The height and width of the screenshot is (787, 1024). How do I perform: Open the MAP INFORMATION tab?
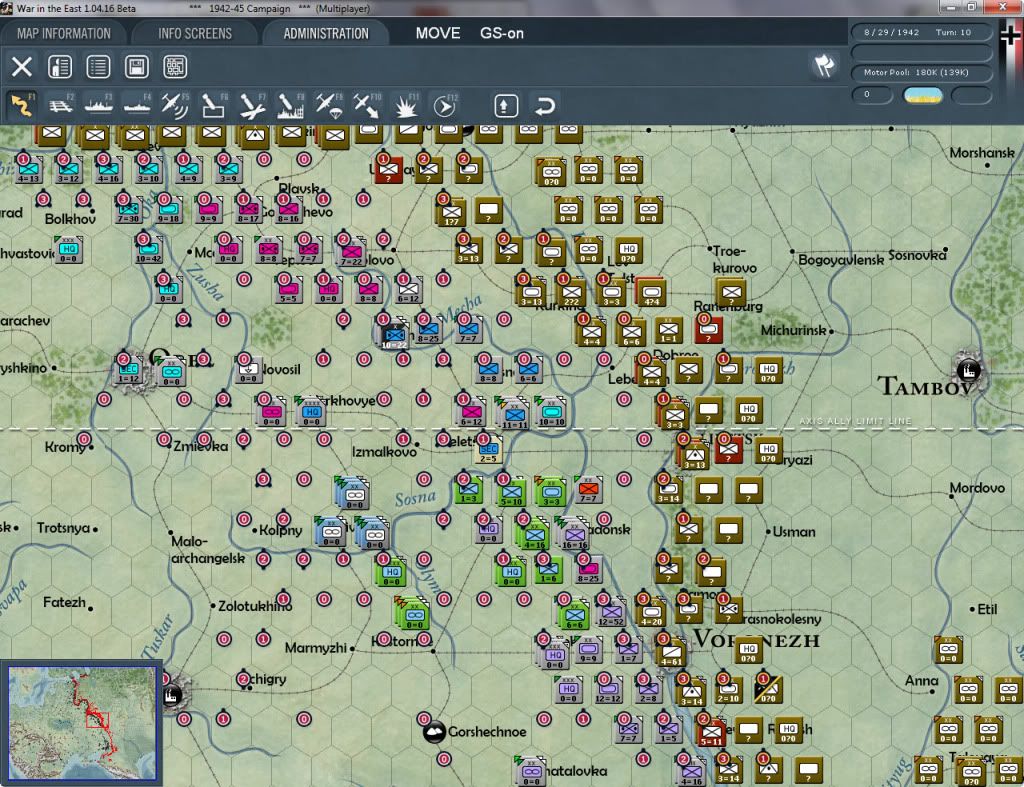[x=64, y=33]
